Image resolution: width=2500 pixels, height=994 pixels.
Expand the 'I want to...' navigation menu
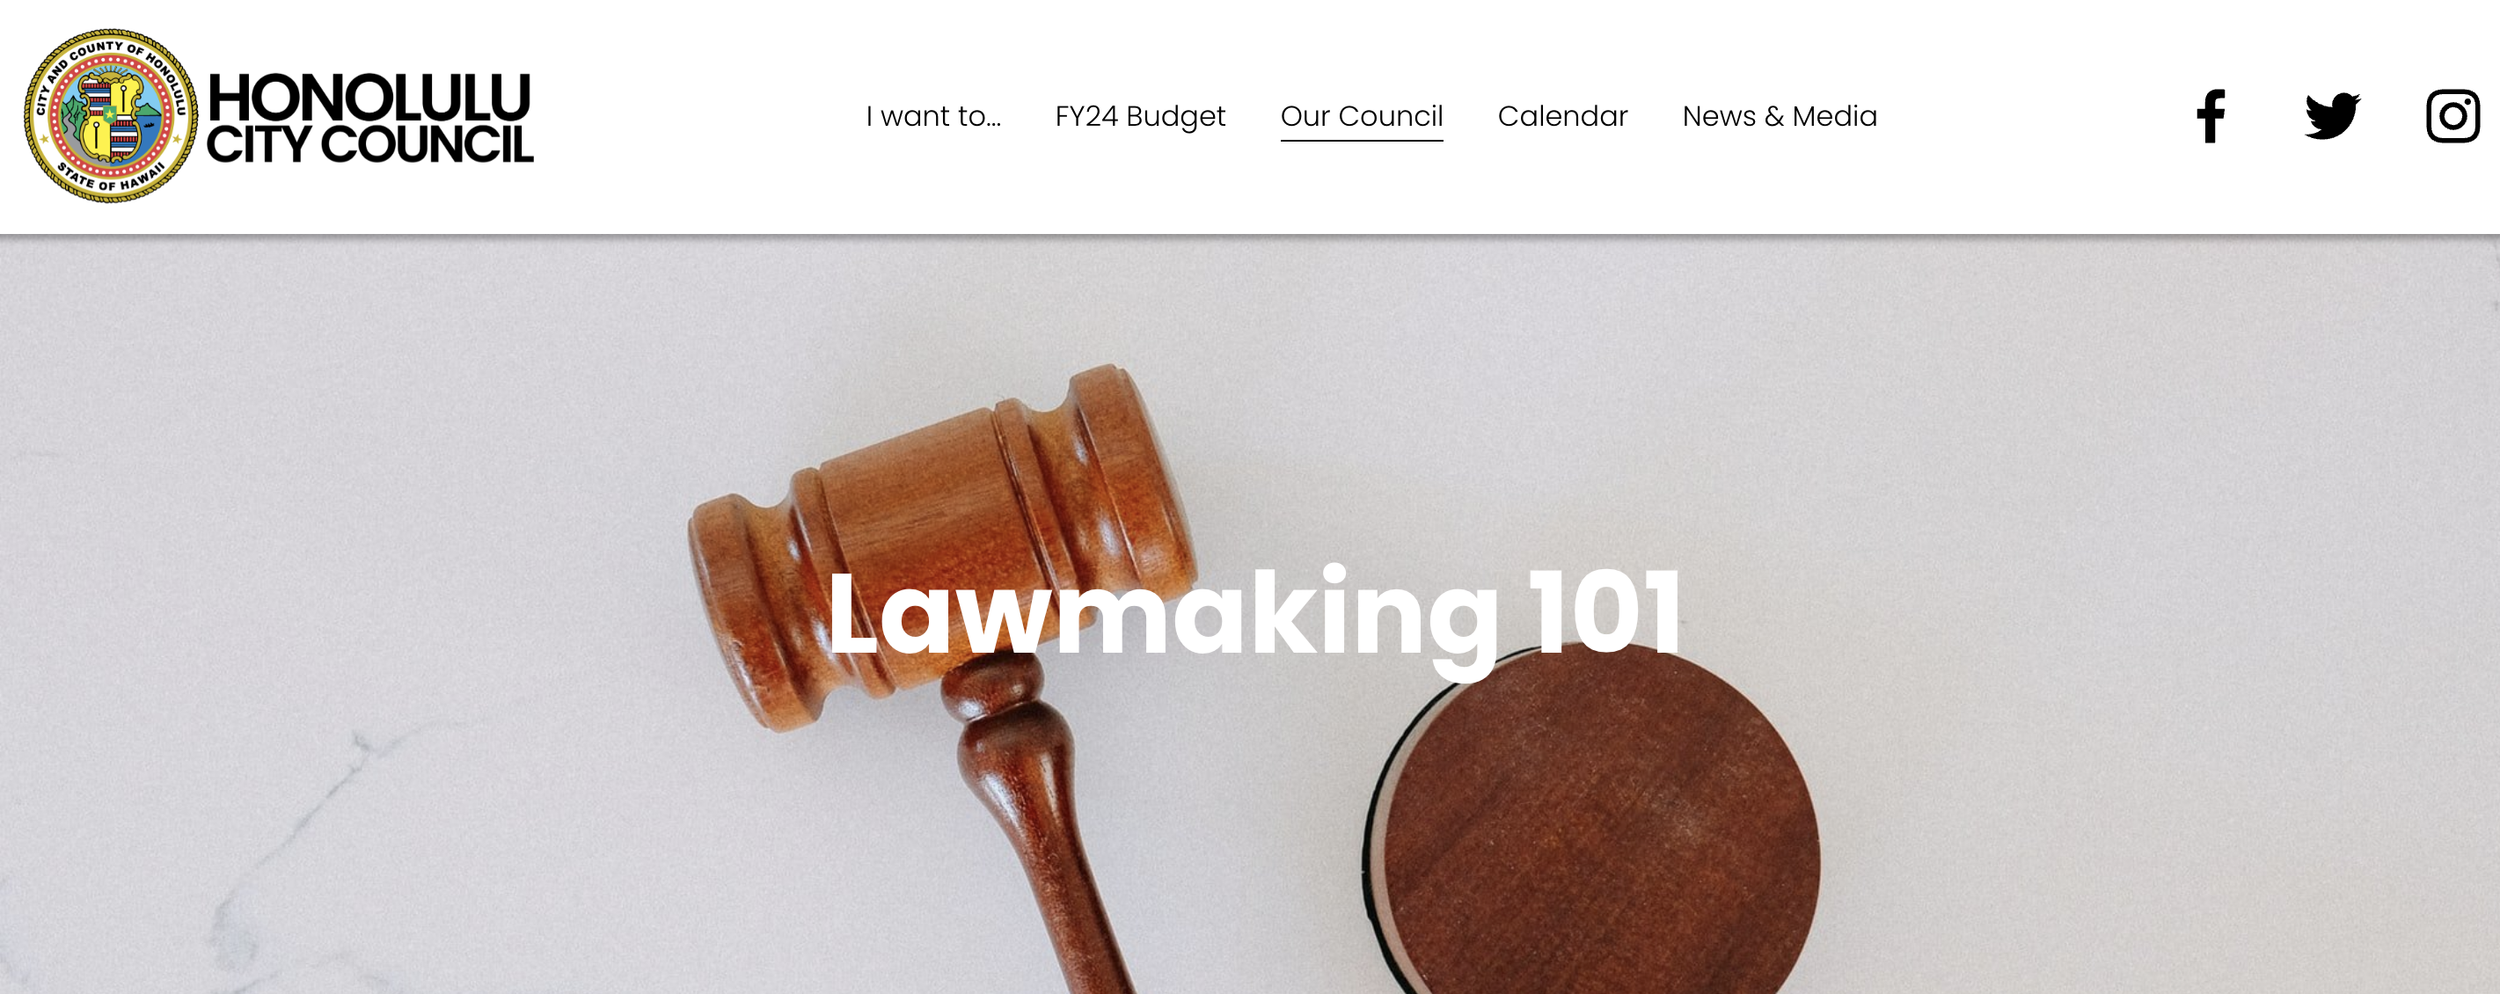(x=933, y=116)
